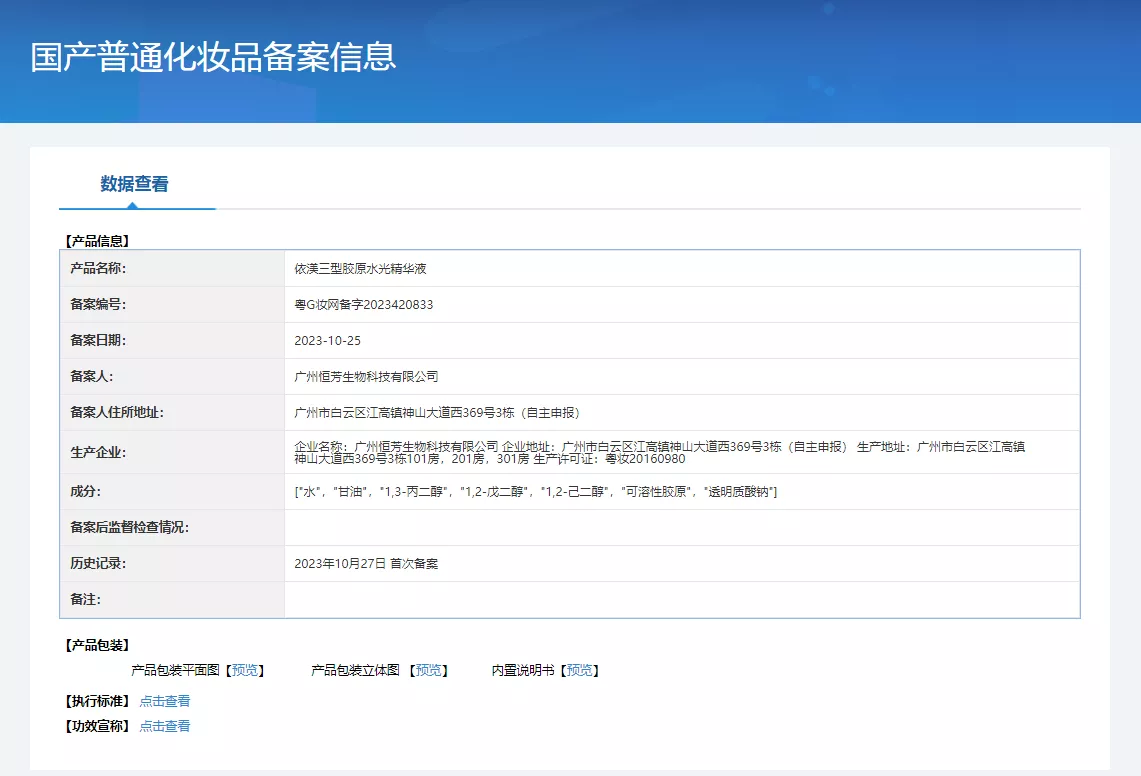
Task: Click the 产品名称 label cell
Action: [98, 269]
